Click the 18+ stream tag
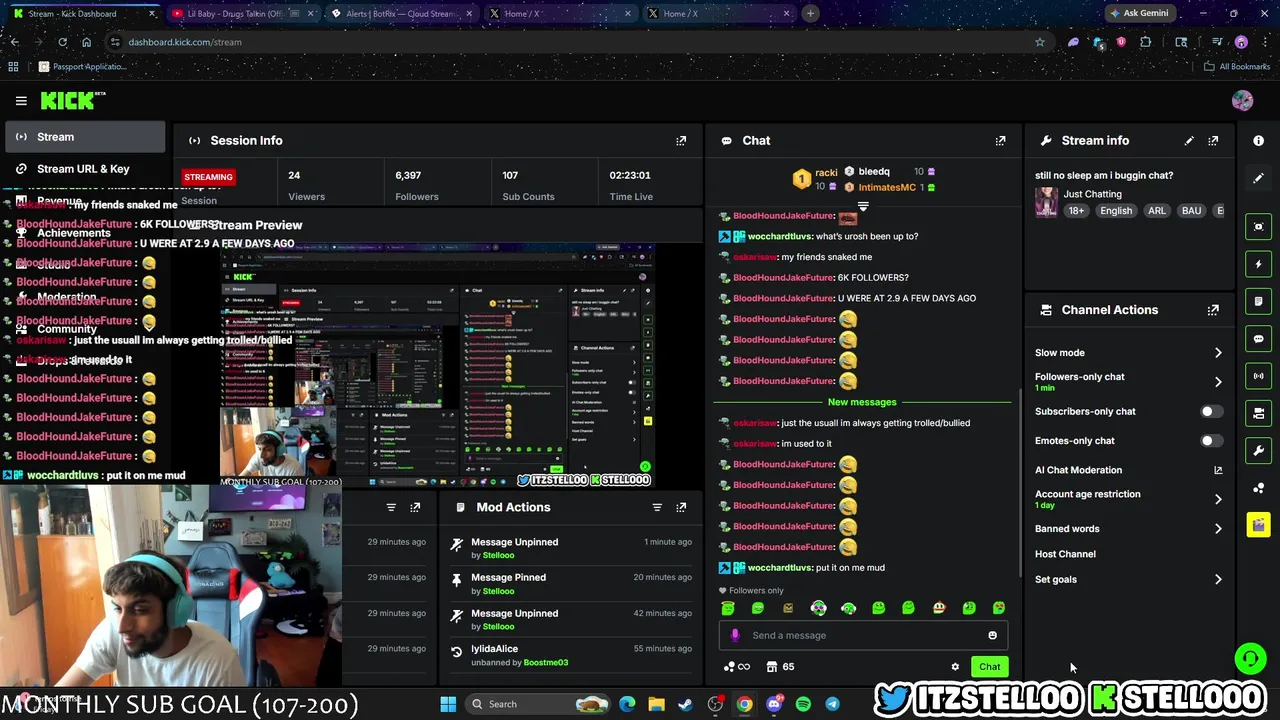 (x=1076, y=211)
